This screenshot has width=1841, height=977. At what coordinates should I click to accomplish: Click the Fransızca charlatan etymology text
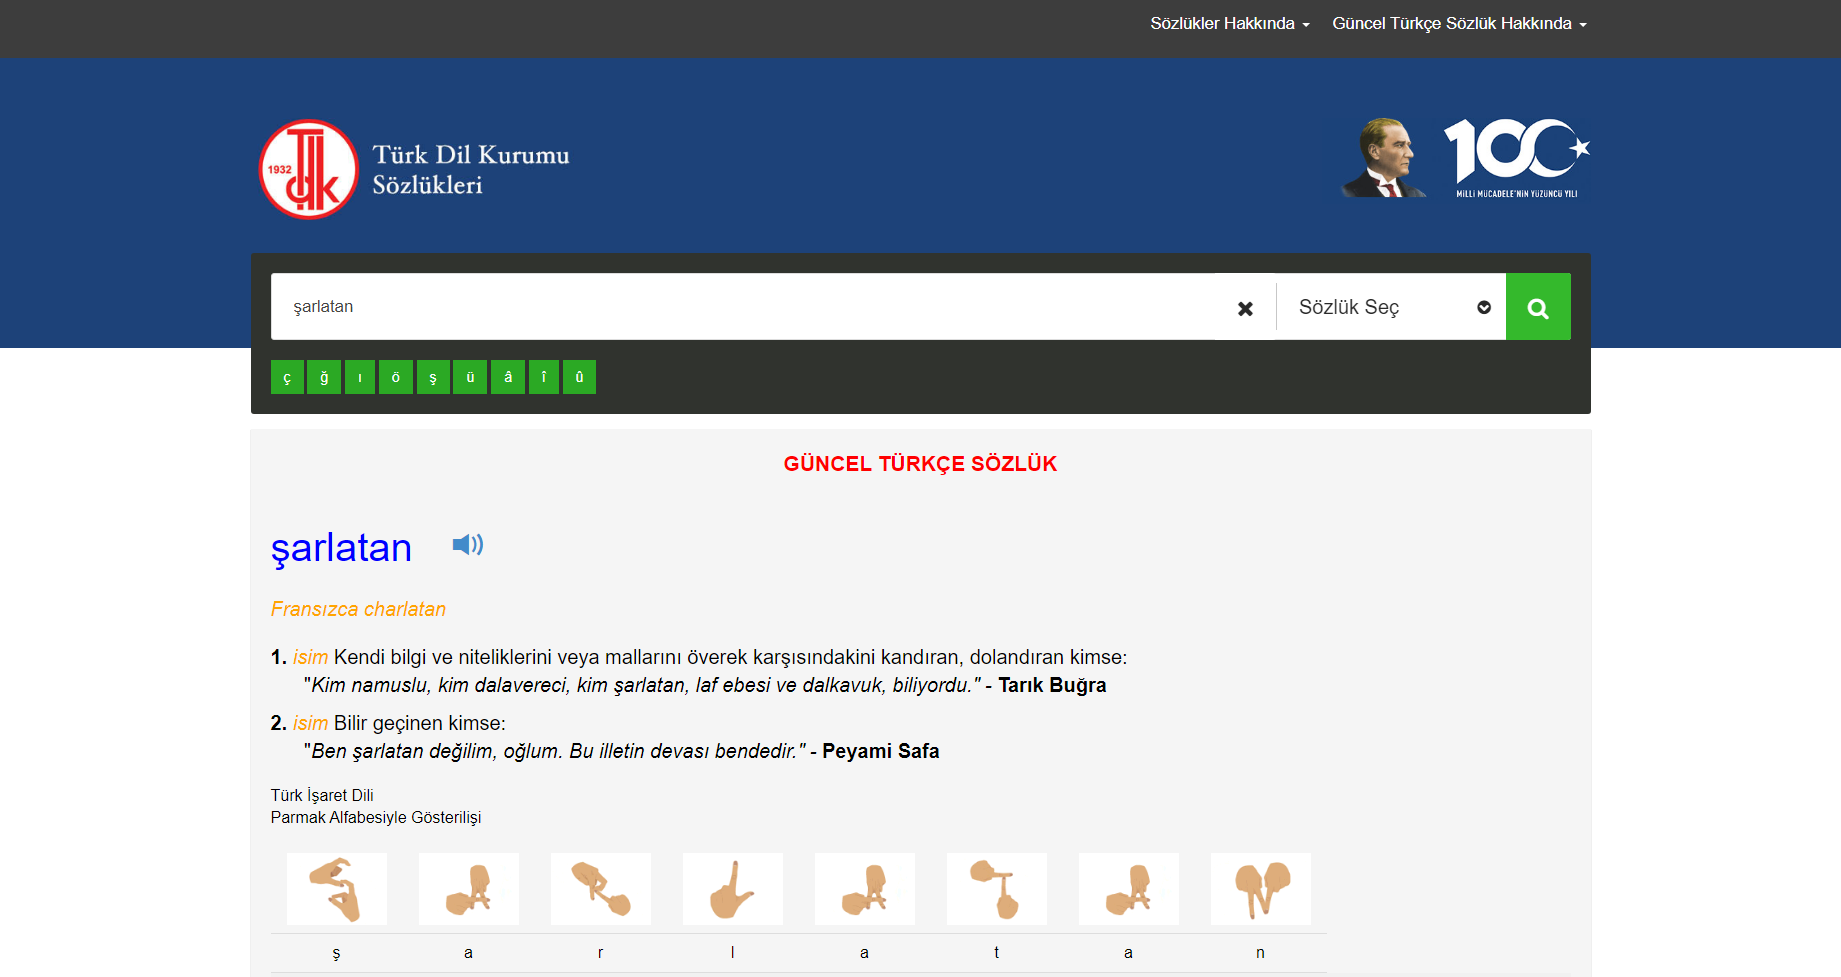pyautogui.click(x=358, y=609)
